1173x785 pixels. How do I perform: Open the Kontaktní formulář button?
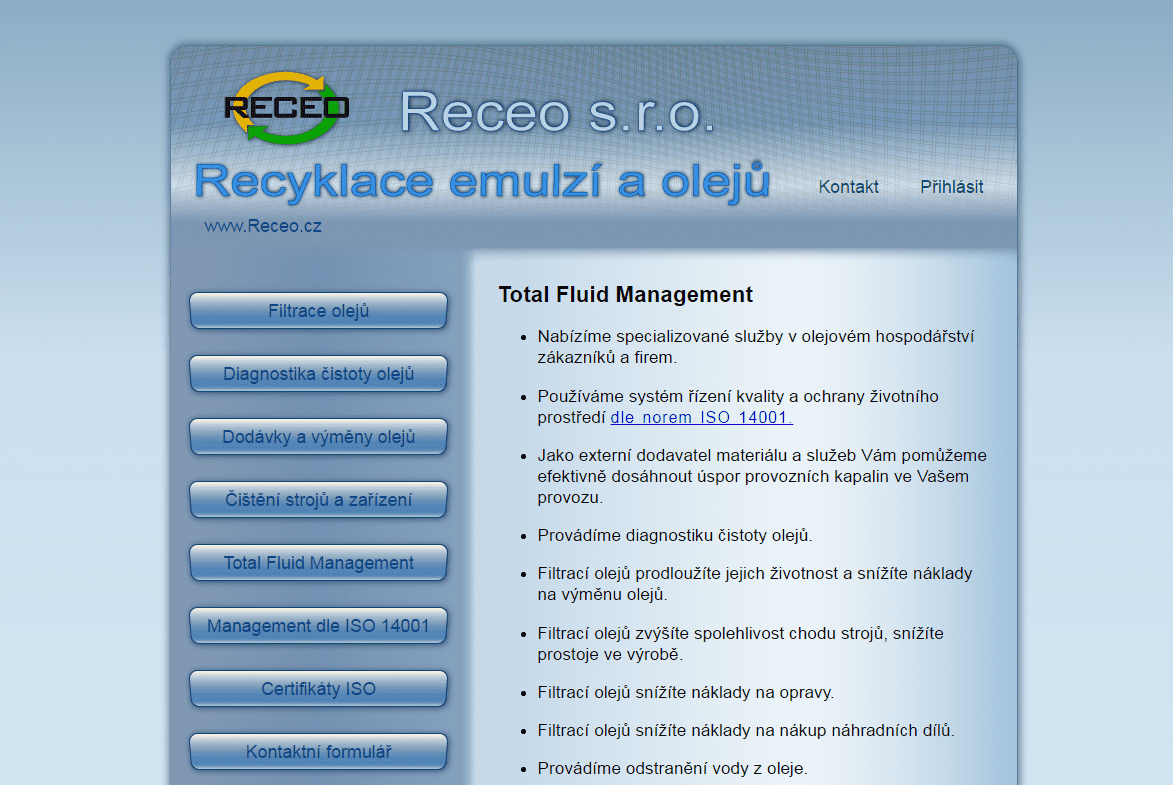pyautogui.click(x=319, y=751)
